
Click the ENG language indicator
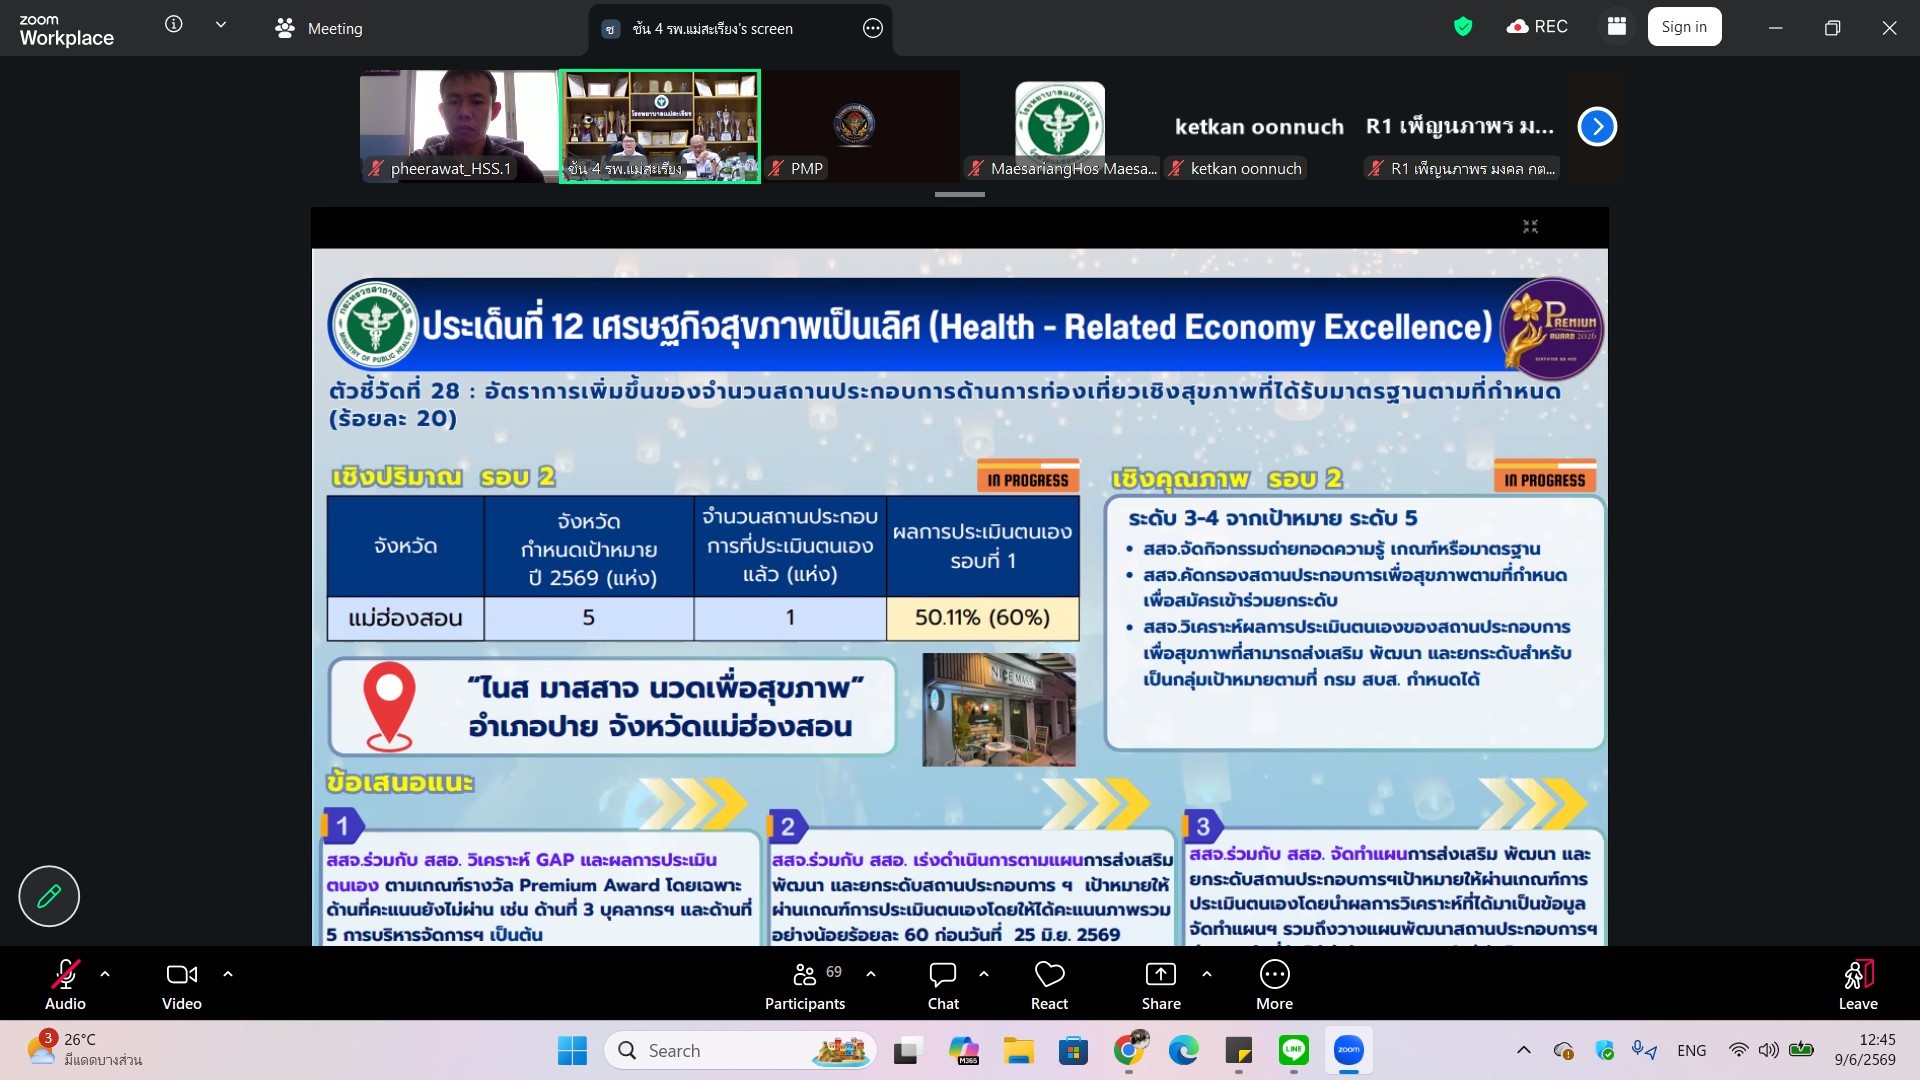1692,1051
